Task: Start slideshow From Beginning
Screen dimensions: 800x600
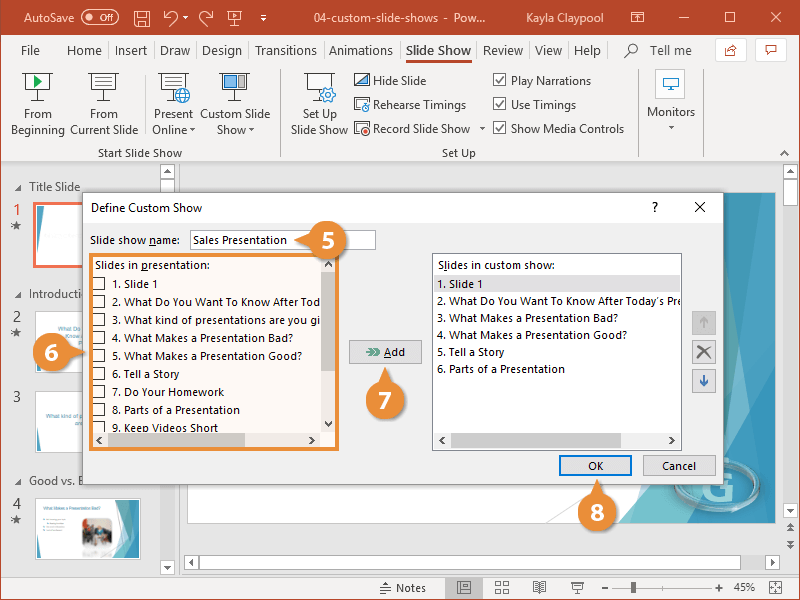Action: click(37, 100)
